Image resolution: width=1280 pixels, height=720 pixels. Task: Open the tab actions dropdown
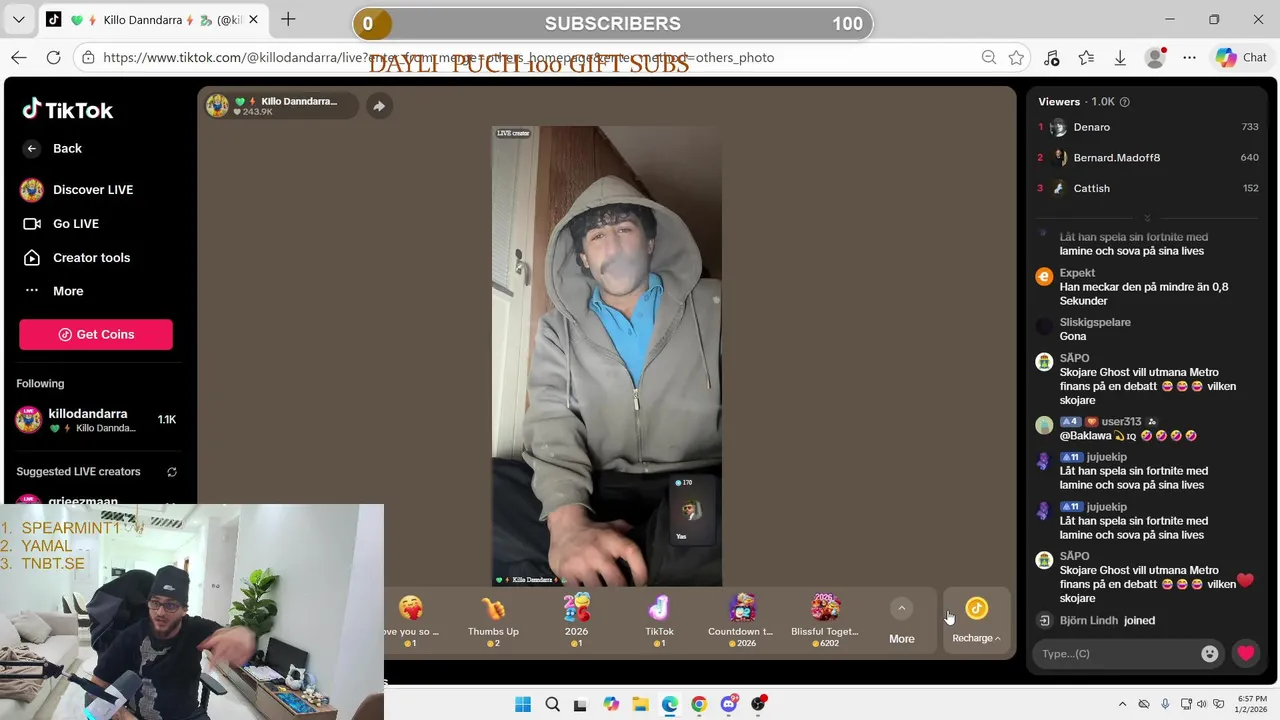[20, 19]
